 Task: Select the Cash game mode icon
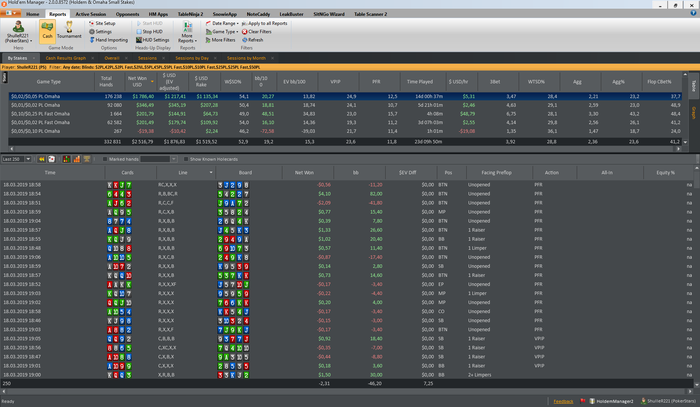[47, 31]
